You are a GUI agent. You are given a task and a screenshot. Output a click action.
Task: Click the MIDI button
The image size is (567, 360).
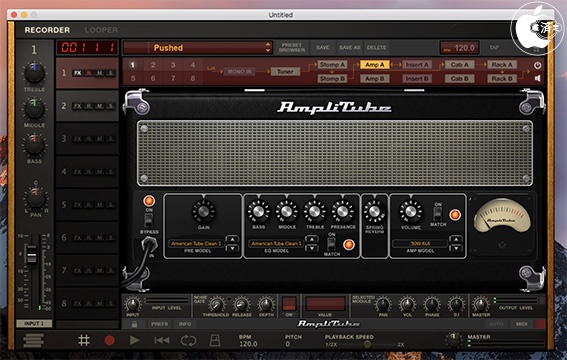pos(521,324)
